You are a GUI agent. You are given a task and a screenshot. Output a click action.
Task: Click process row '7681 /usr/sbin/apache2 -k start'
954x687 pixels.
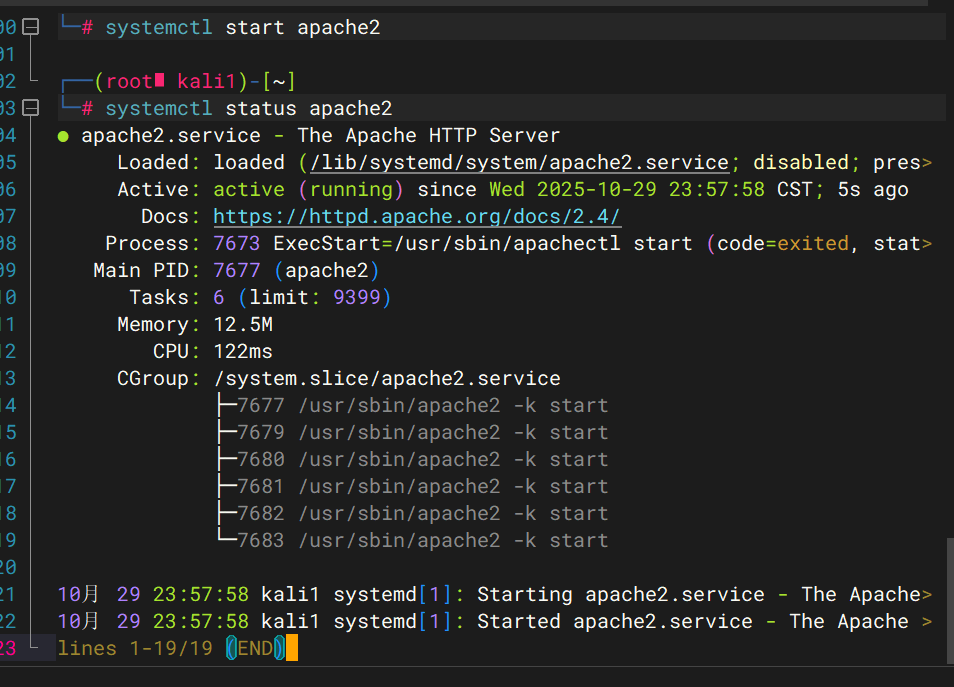423,487
